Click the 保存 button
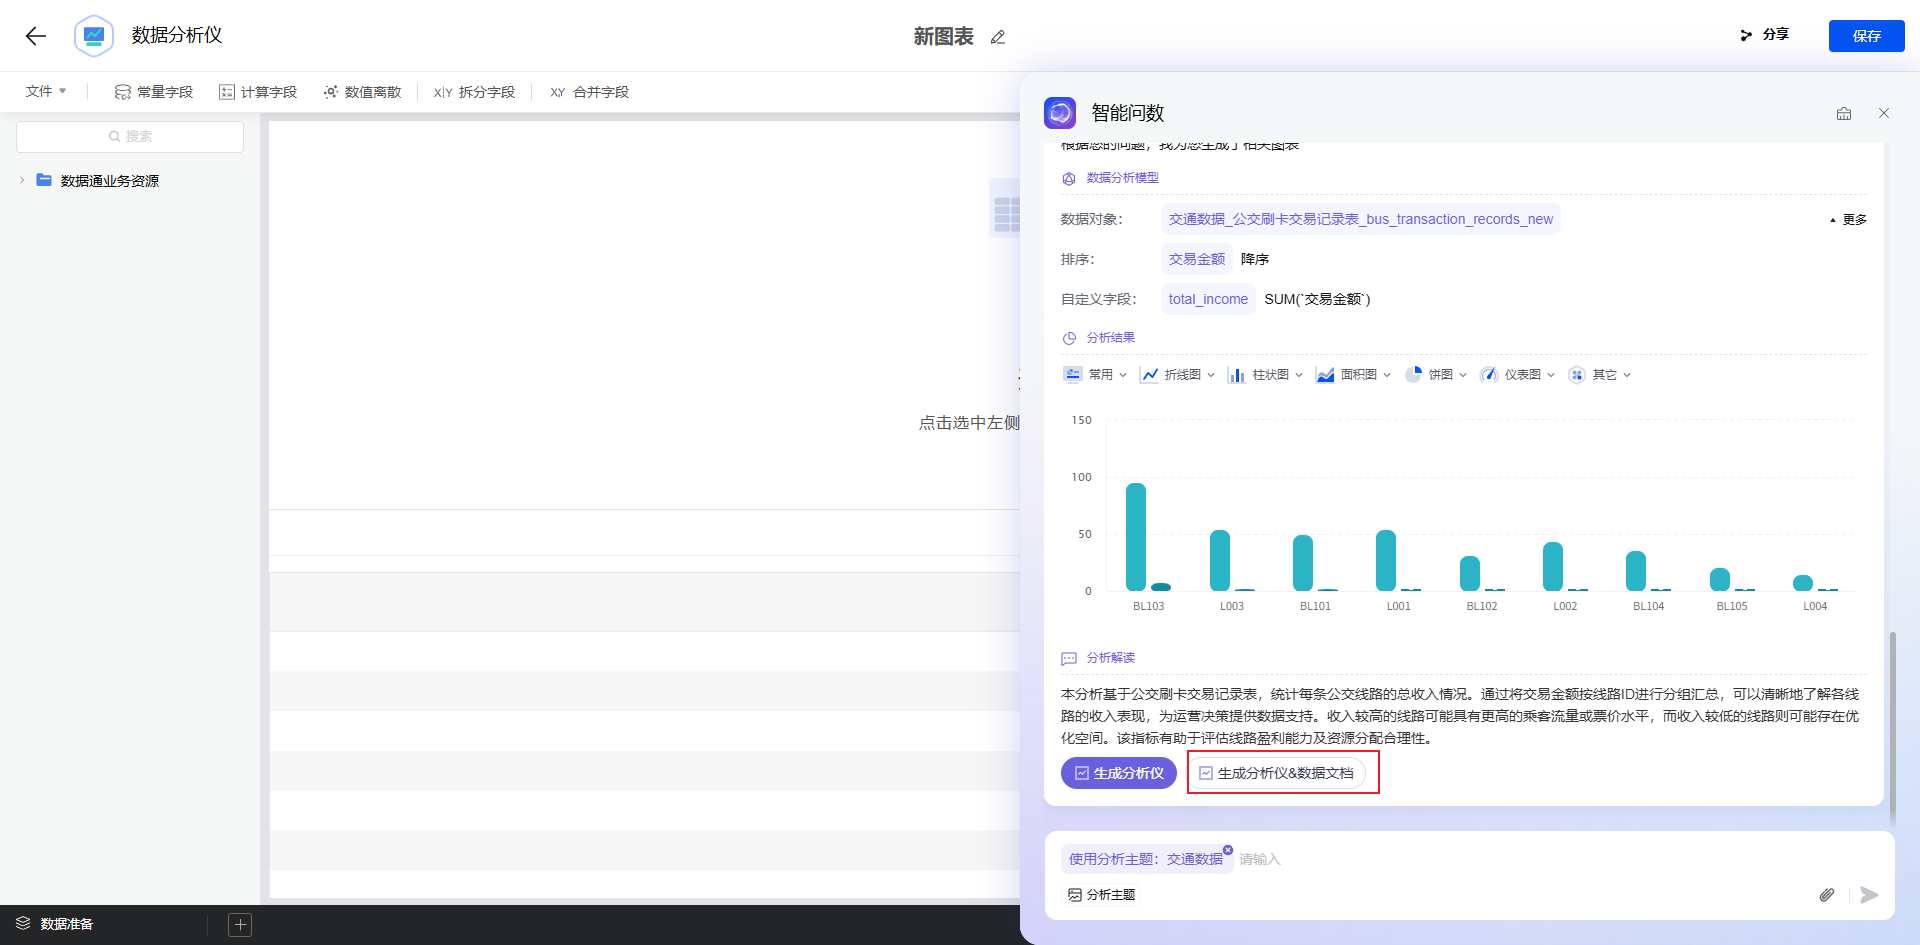 click(x=1866, y=36)
